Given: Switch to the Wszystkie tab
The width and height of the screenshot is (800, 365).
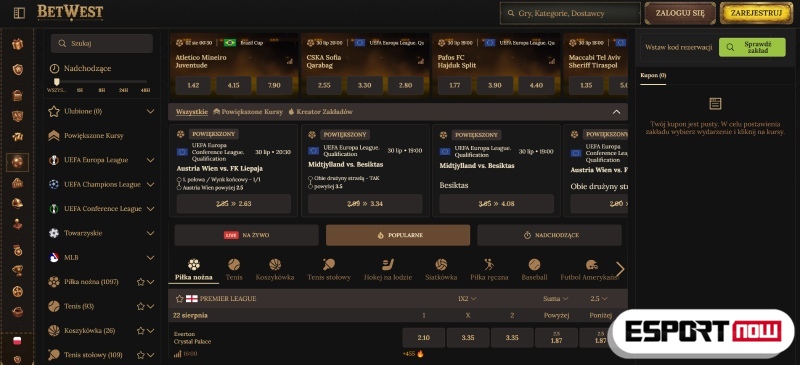Looking at the screenshot, I should 192,112.
